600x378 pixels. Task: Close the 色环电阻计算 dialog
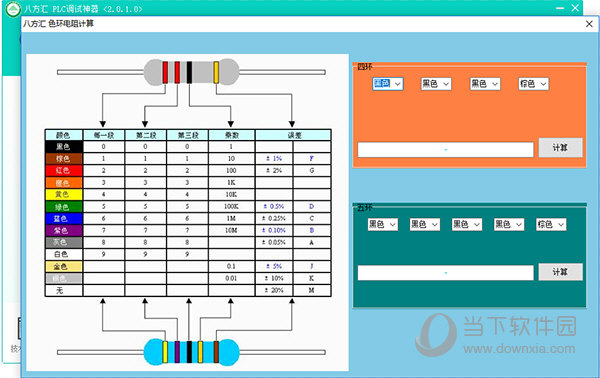589,24
